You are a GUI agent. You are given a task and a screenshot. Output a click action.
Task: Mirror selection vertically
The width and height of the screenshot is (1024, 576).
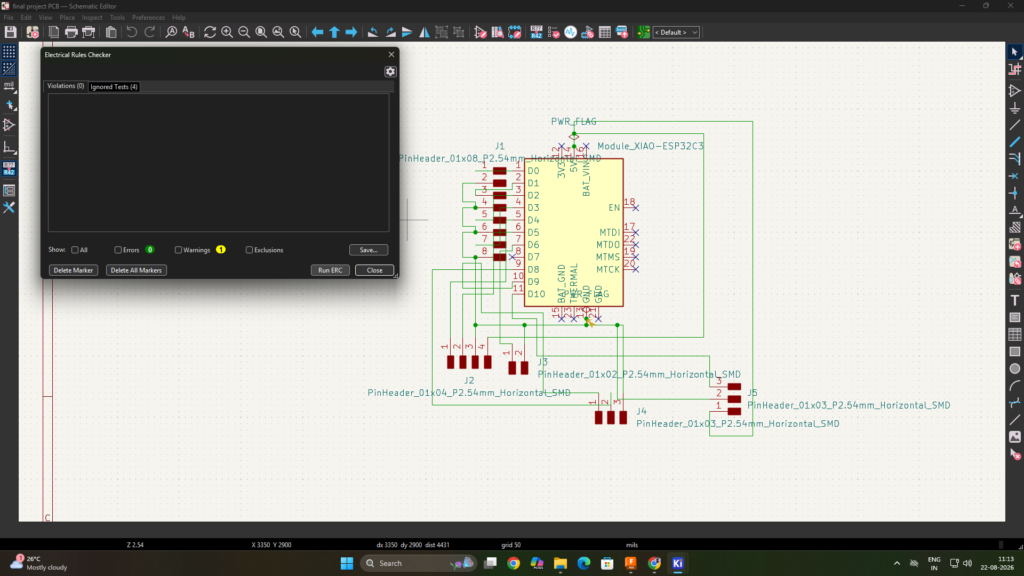tap(408, 32)
